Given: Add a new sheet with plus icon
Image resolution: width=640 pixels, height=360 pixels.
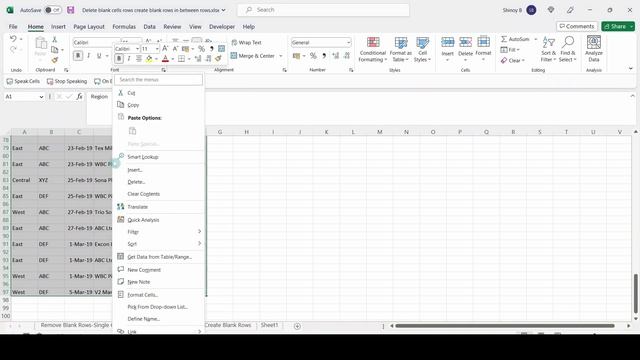Looking at the screenshot, I should tap(297, 326).
